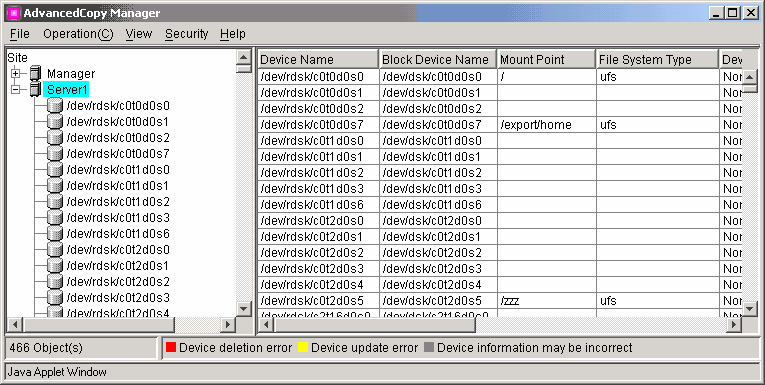Click disk icon for /dev/rdsk/c0t1d0s2 in tree
Screen dimensions: 765x385
pyautogui.click(x=55, y=202)
